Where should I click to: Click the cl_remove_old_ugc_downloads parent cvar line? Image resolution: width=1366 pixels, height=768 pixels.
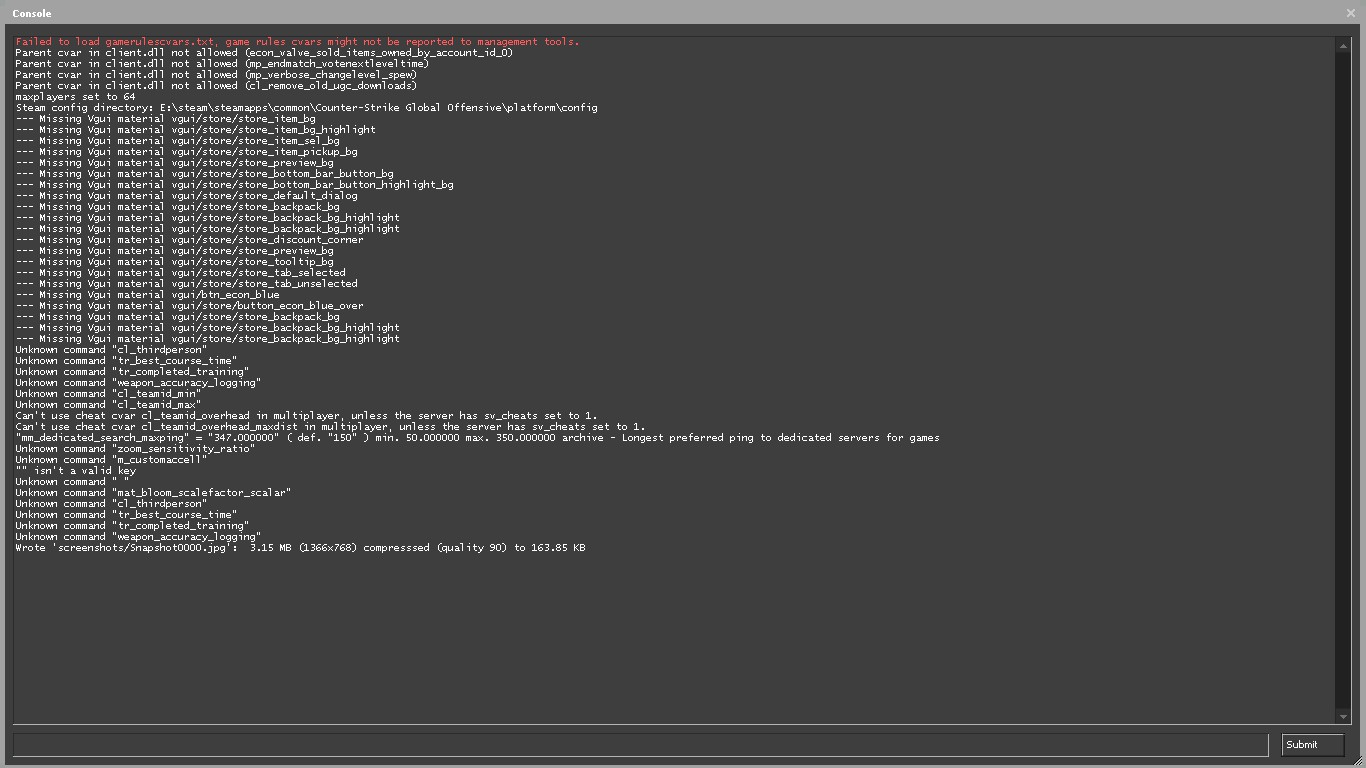(x=216, y=86)
